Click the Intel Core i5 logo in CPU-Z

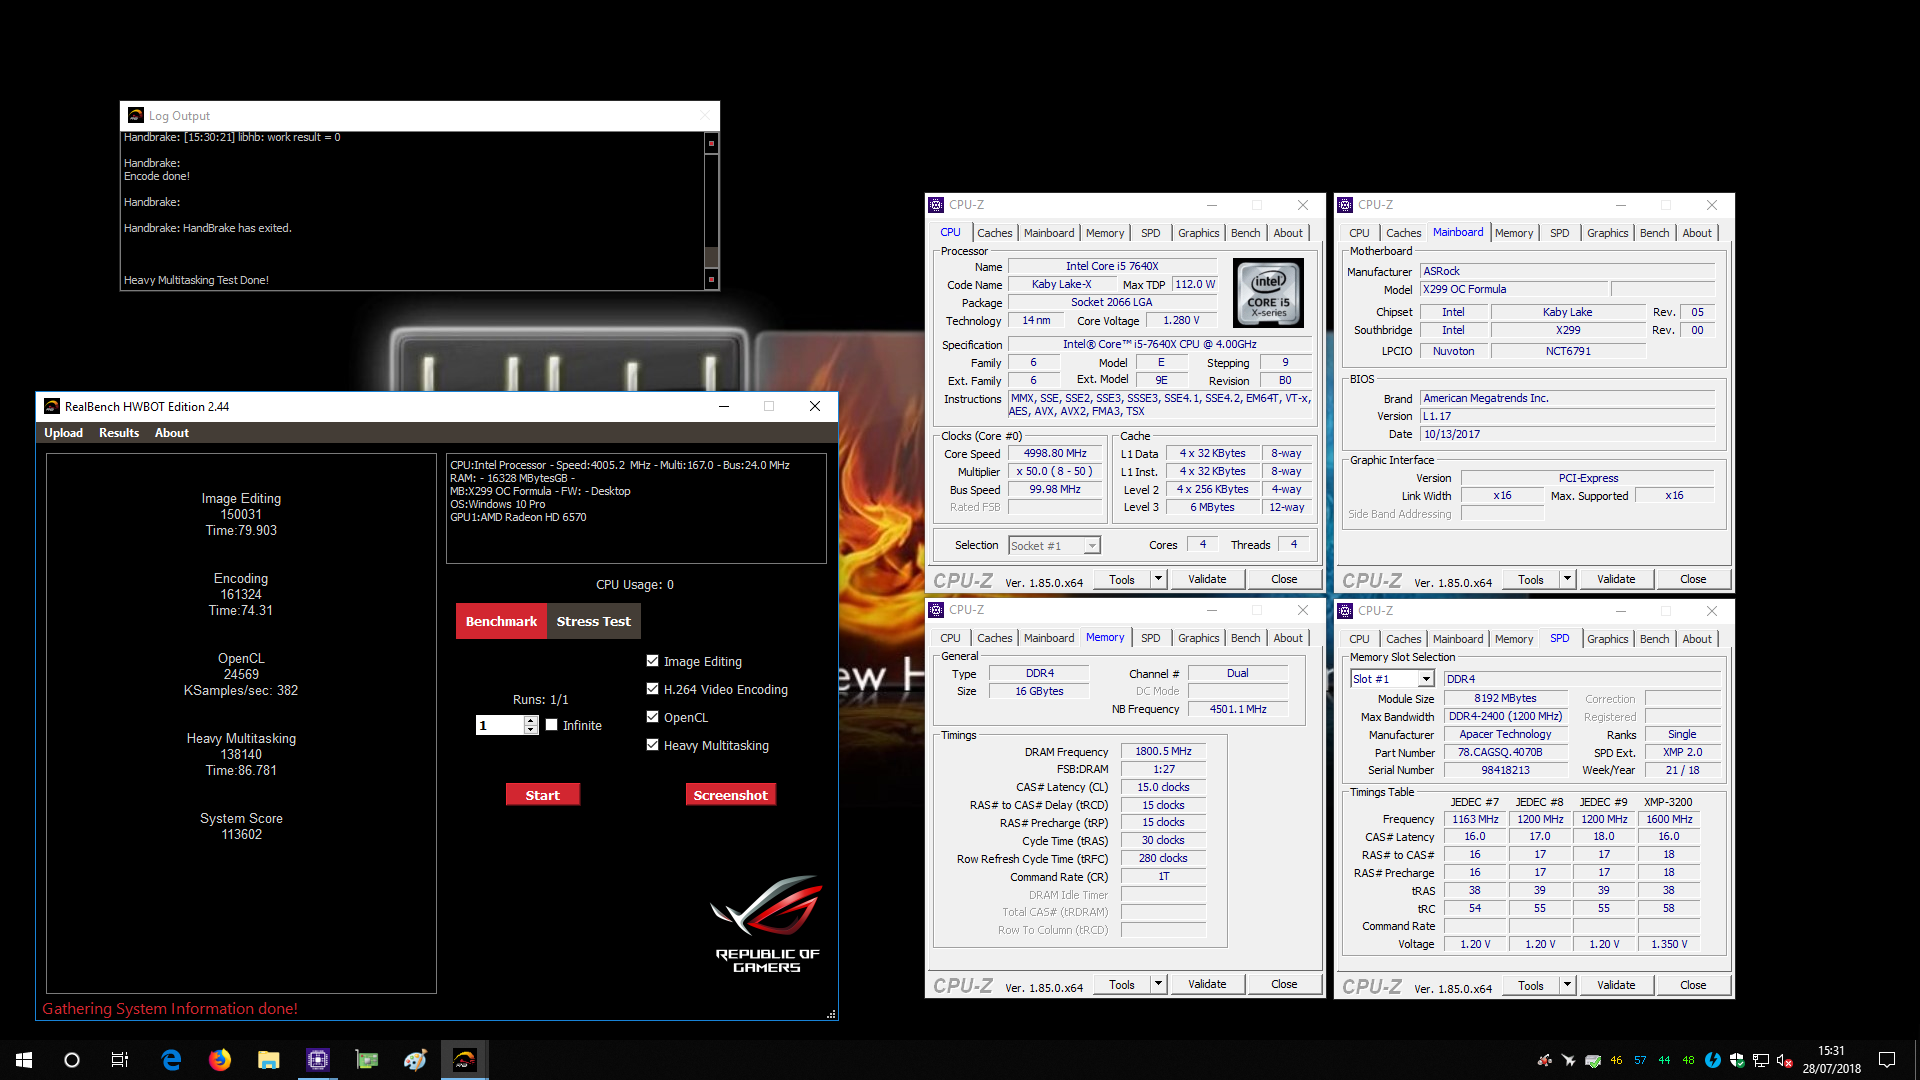[x=1268, y=293]
